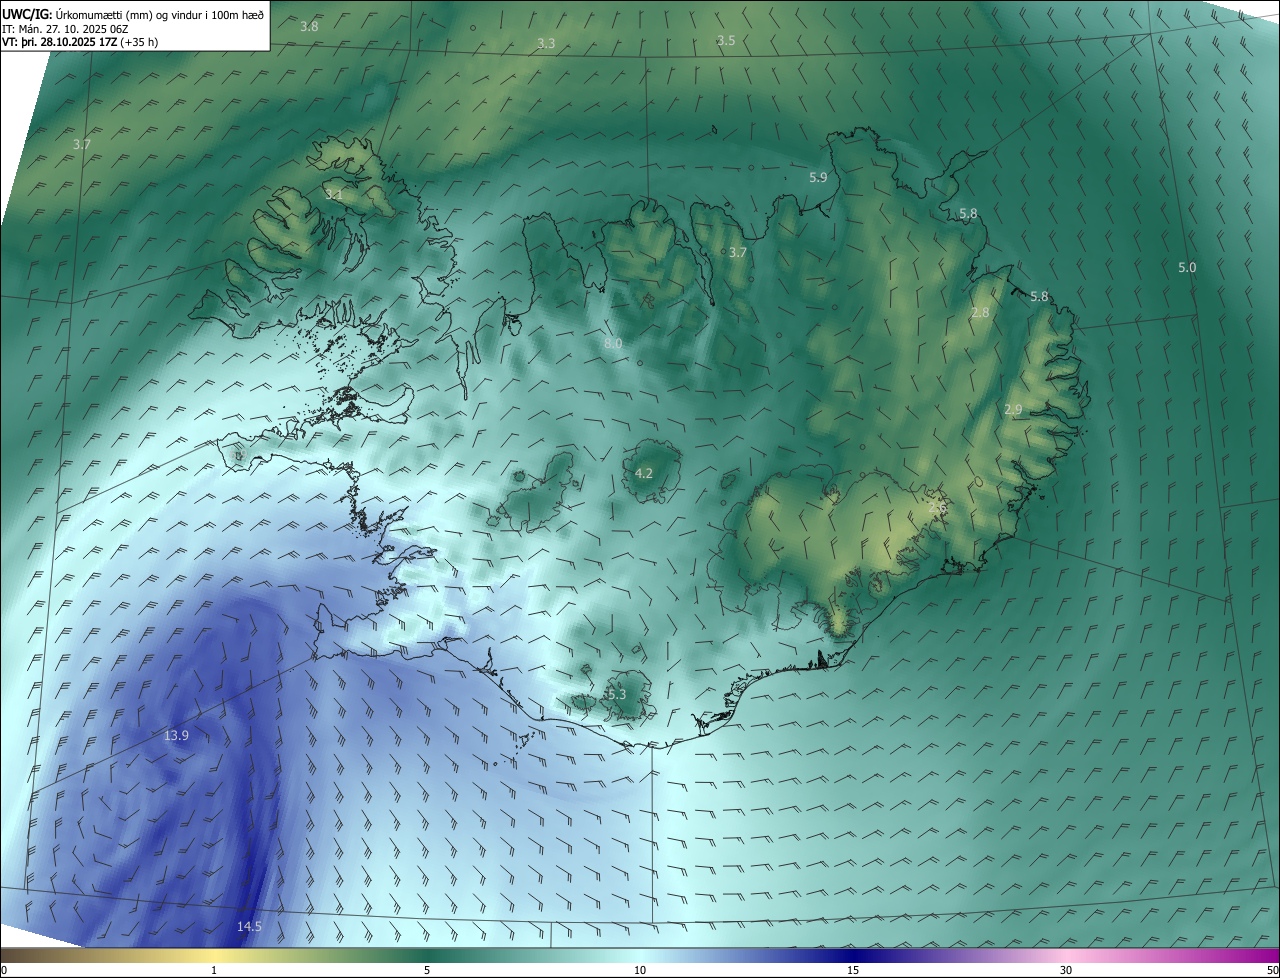Image resolution: width=1280 pixels, height=978 pixels.
Task: Click the 4.2 value label
Action: pos(644,474)
